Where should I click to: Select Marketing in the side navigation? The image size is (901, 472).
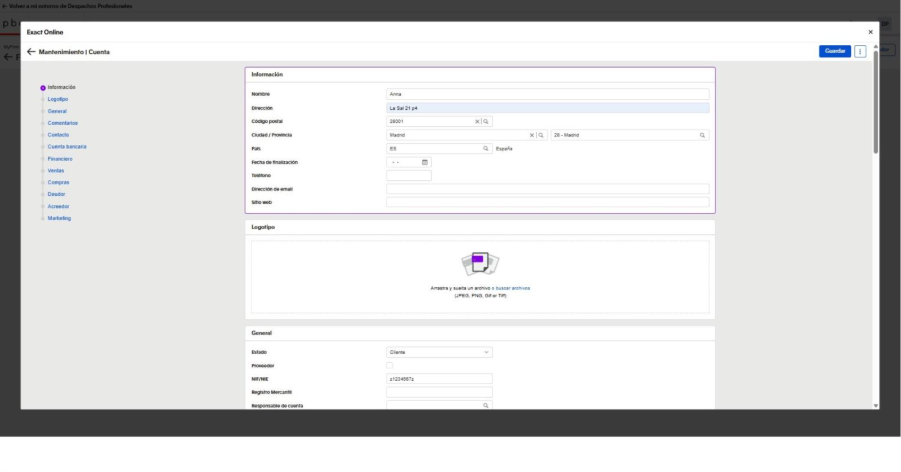[60, 218]
